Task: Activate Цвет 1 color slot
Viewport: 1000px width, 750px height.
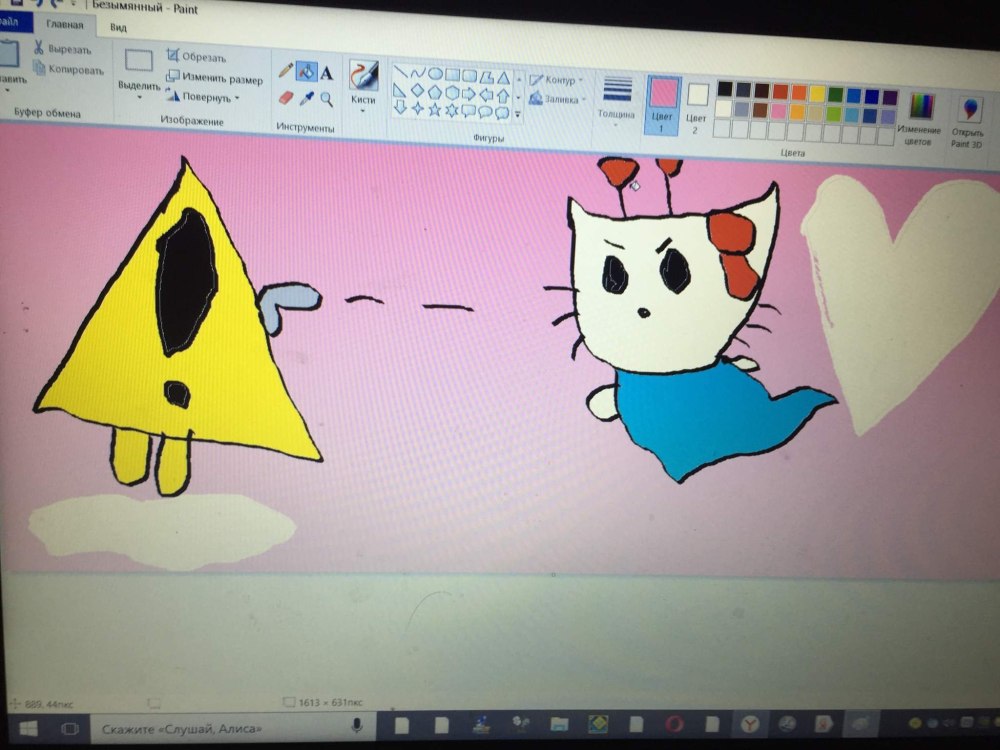Action: pos(663,105)
